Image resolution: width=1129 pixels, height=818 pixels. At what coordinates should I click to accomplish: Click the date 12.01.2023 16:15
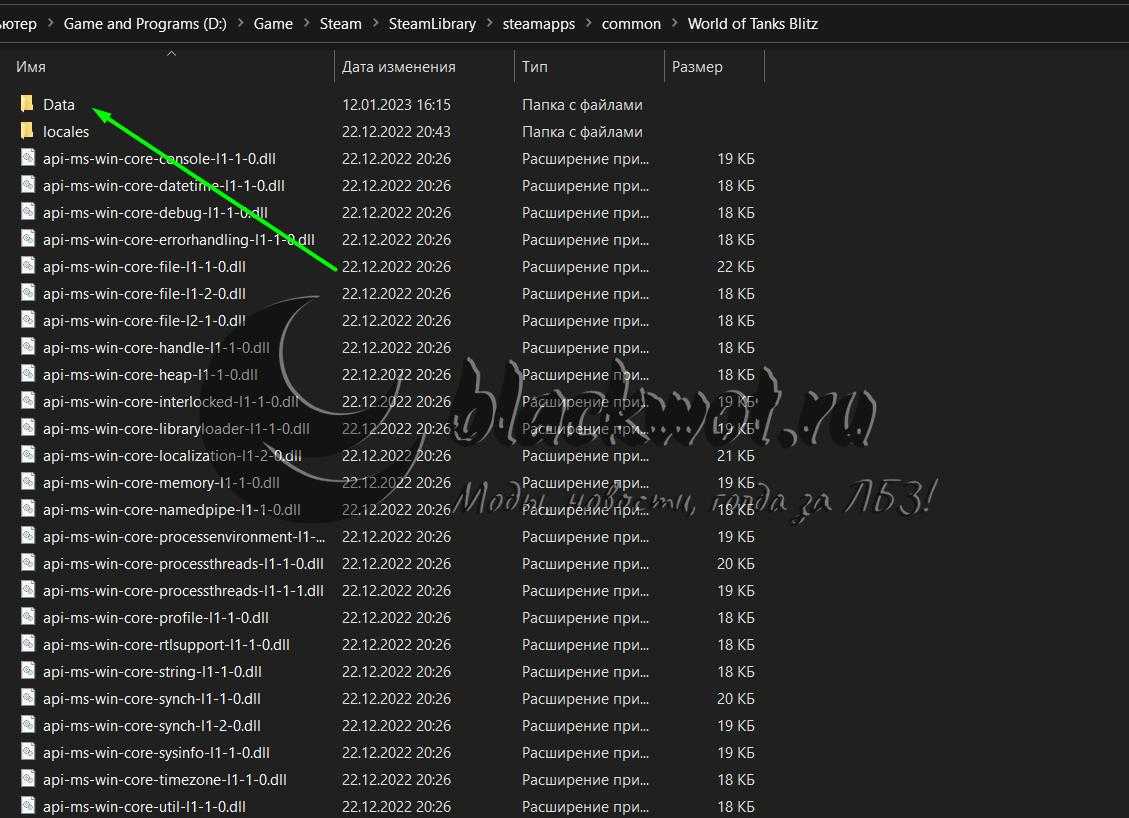(x=396, y=104)
